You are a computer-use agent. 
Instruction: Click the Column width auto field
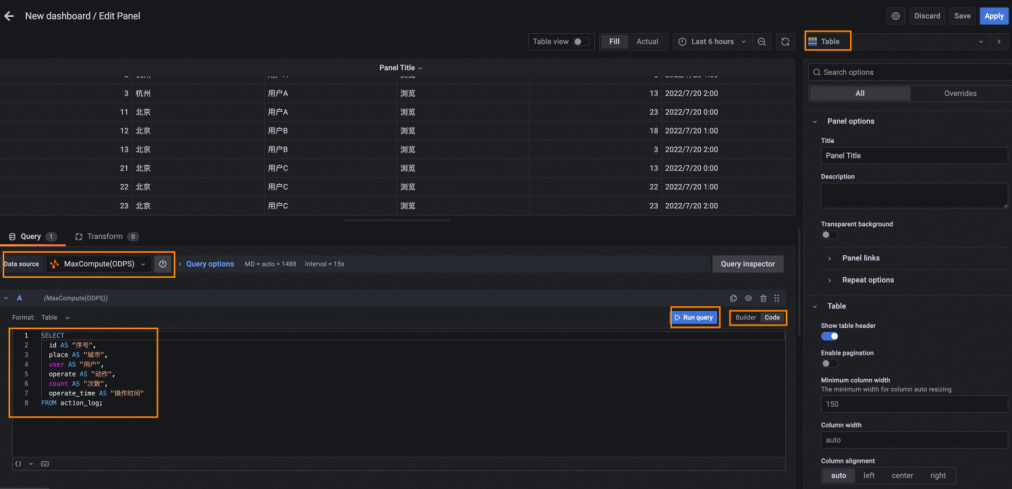pyautogui.click(x=914, y=440)
